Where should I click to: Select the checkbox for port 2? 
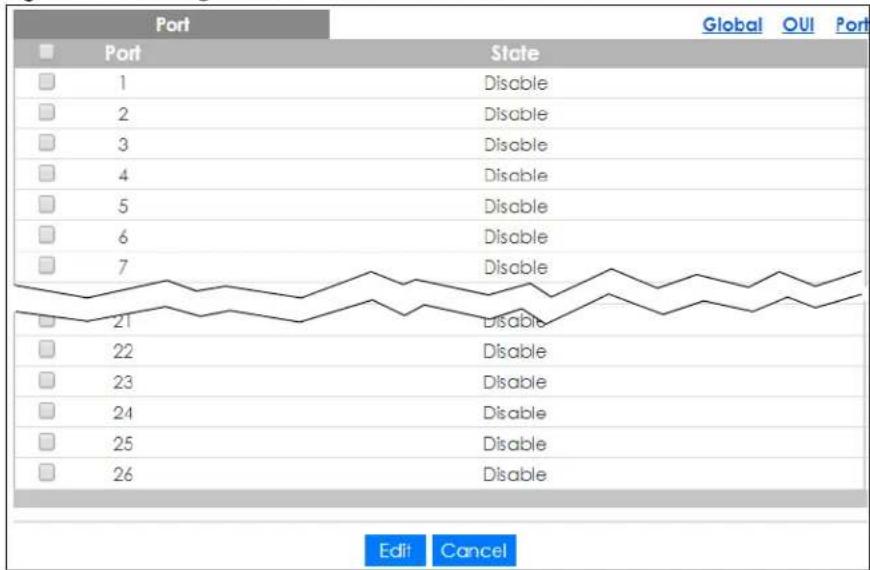(x=47, y=113)
